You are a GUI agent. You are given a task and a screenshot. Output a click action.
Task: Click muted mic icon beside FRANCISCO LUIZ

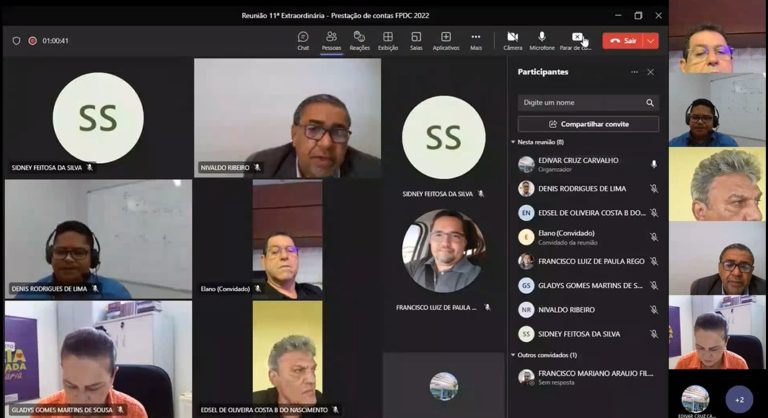point(653,261)
